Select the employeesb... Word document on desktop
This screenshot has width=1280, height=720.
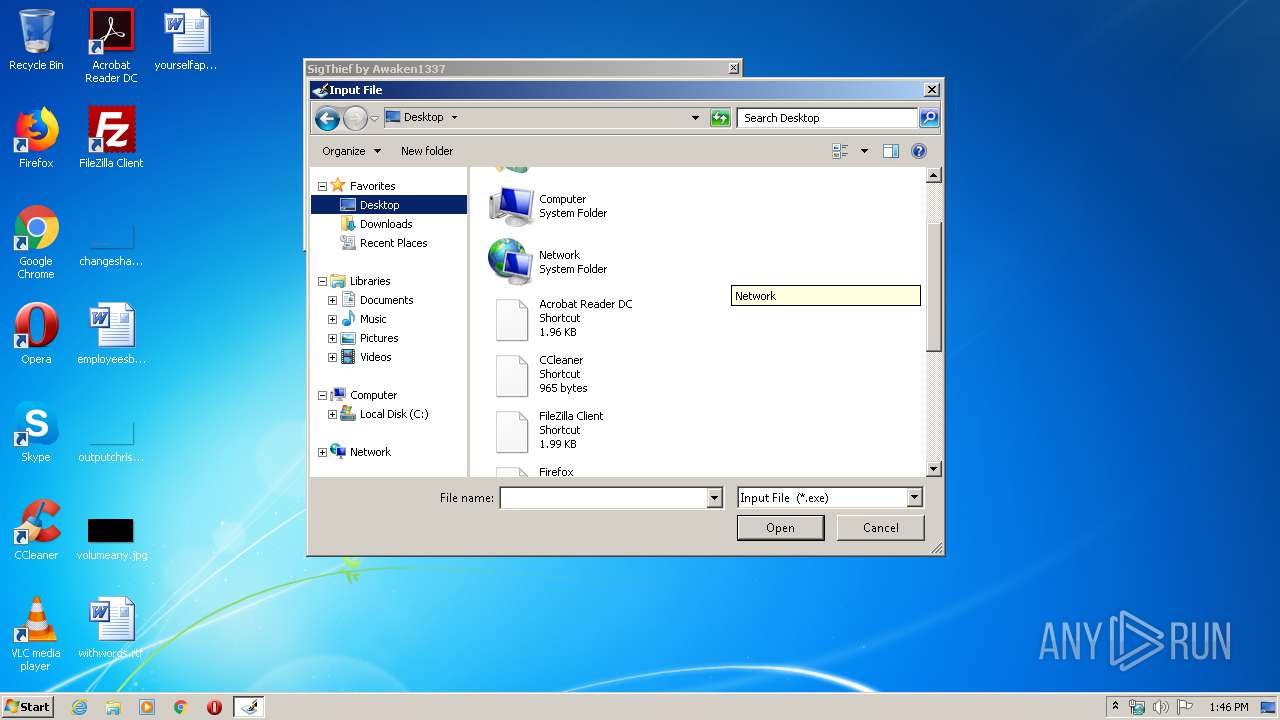[111, 334]
